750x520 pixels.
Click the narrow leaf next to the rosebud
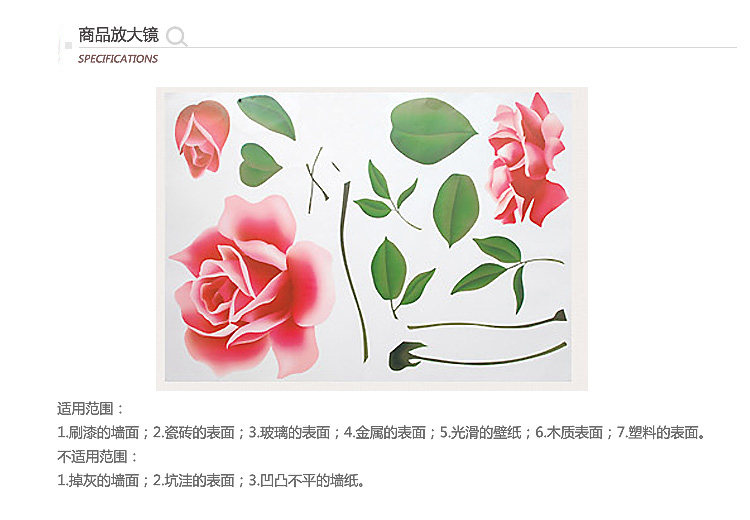click(267, 117)
